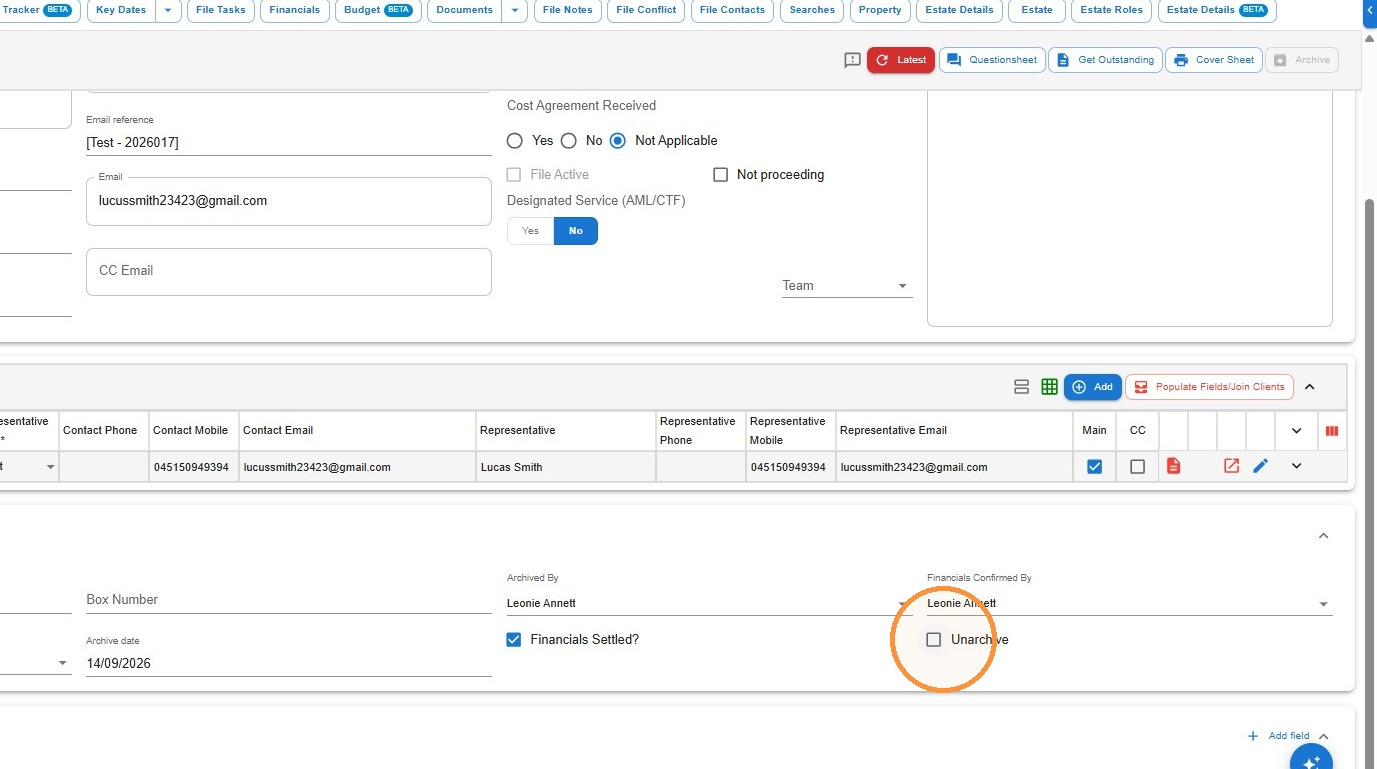Click the feedback exclamation bubble icon
Viewport: 1377px width, 769px height.
click(852, 60)
